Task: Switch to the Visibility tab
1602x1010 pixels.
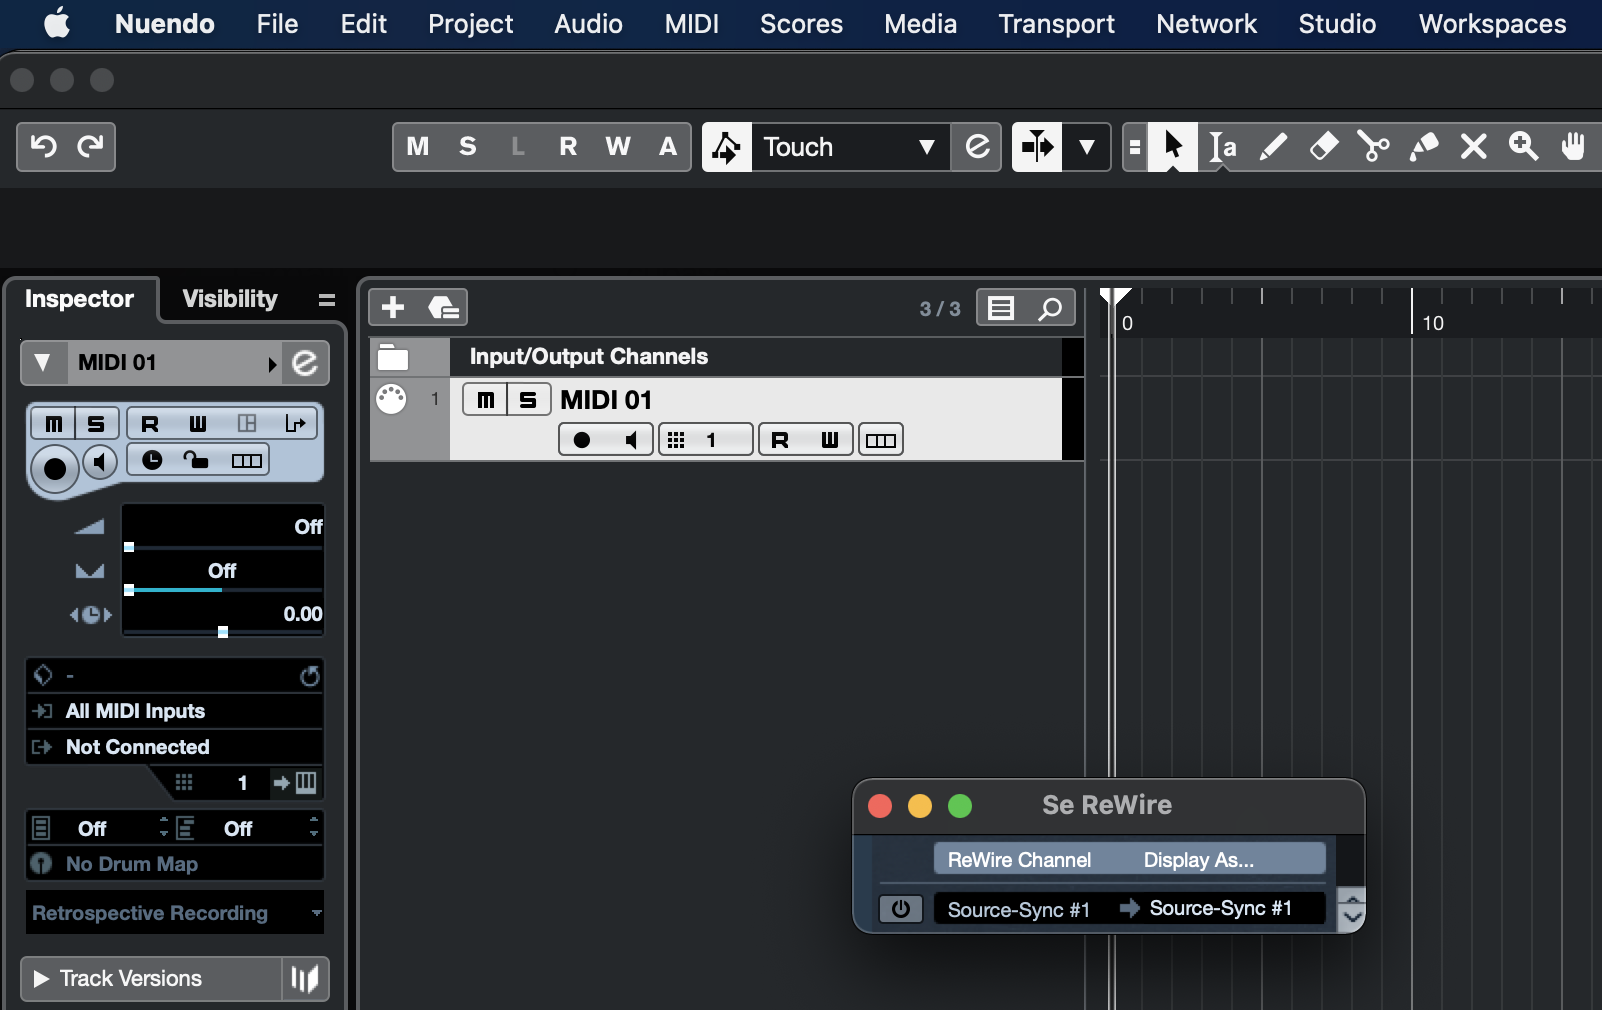Action: (x=230, y=299)
